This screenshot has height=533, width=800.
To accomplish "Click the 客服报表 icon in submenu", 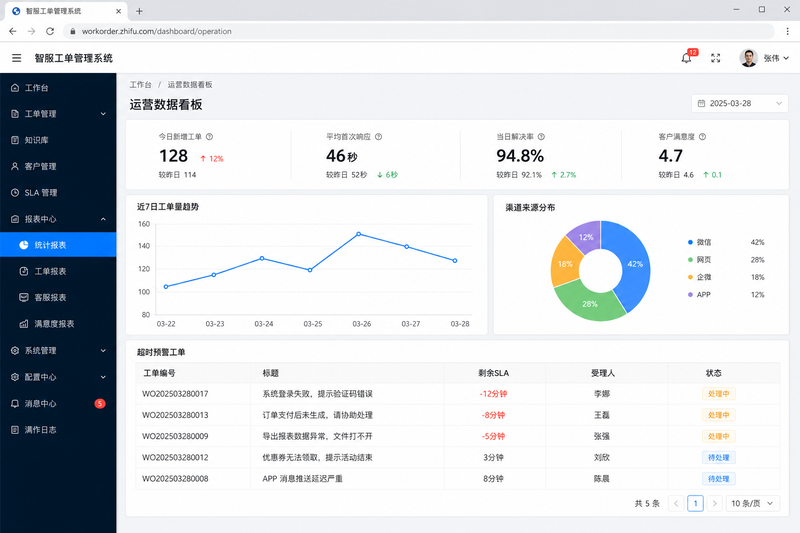I will point(23,297).
